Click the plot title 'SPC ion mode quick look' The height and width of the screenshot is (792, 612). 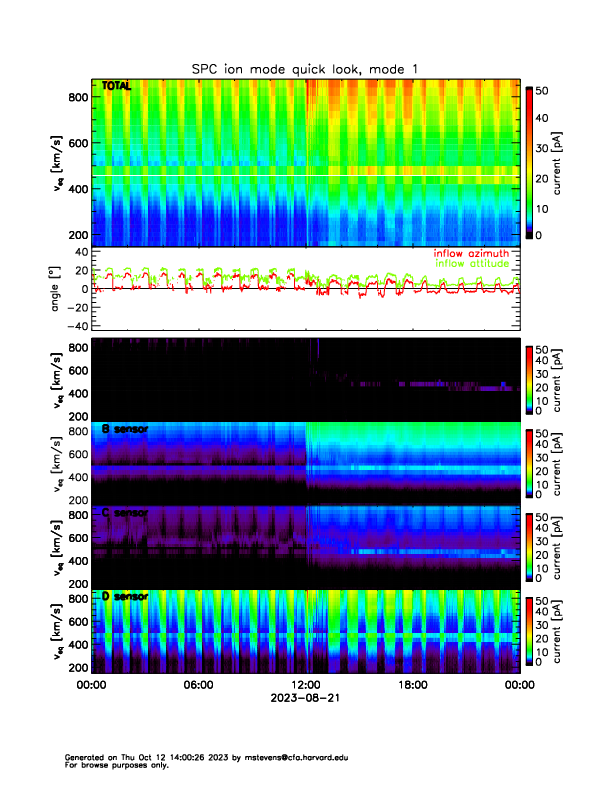pos(305,68)
